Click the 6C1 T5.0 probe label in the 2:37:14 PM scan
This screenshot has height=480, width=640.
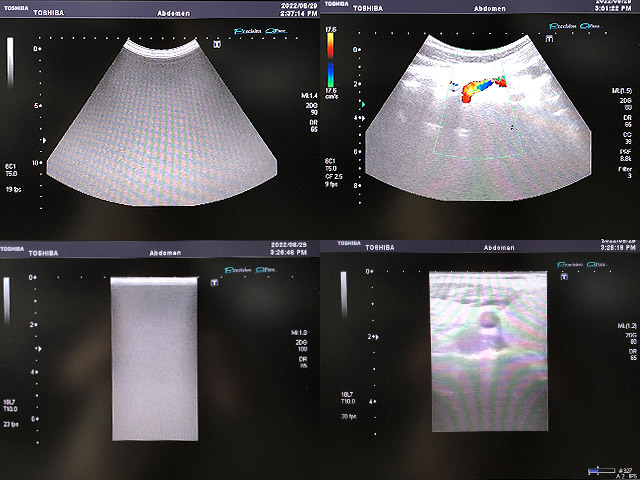click(x=11, y=170)
